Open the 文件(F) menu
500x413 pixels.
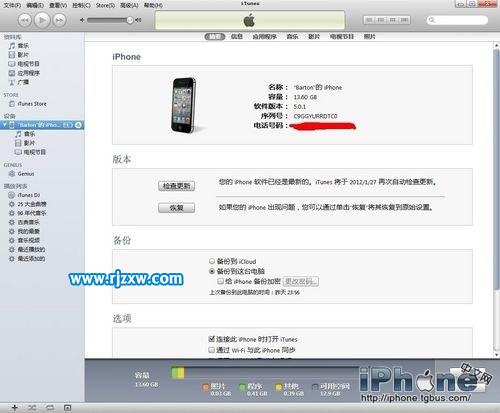click(x=12, y=5)
